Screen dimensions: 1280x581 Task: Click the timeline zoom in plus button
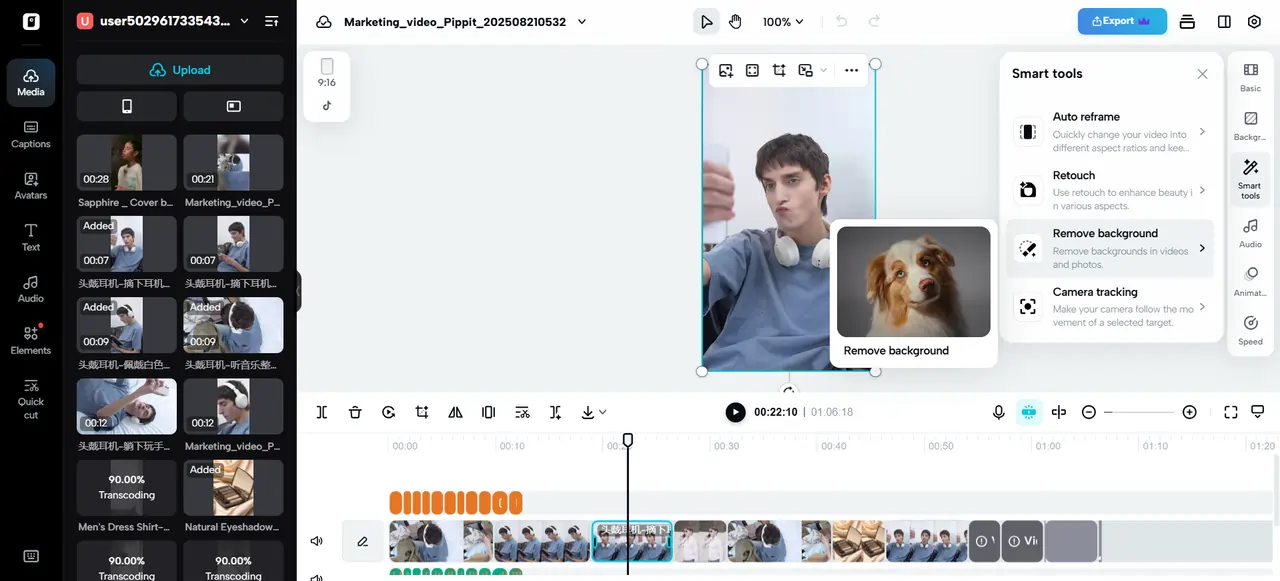pyautogui.click(x=1189, y=412)
